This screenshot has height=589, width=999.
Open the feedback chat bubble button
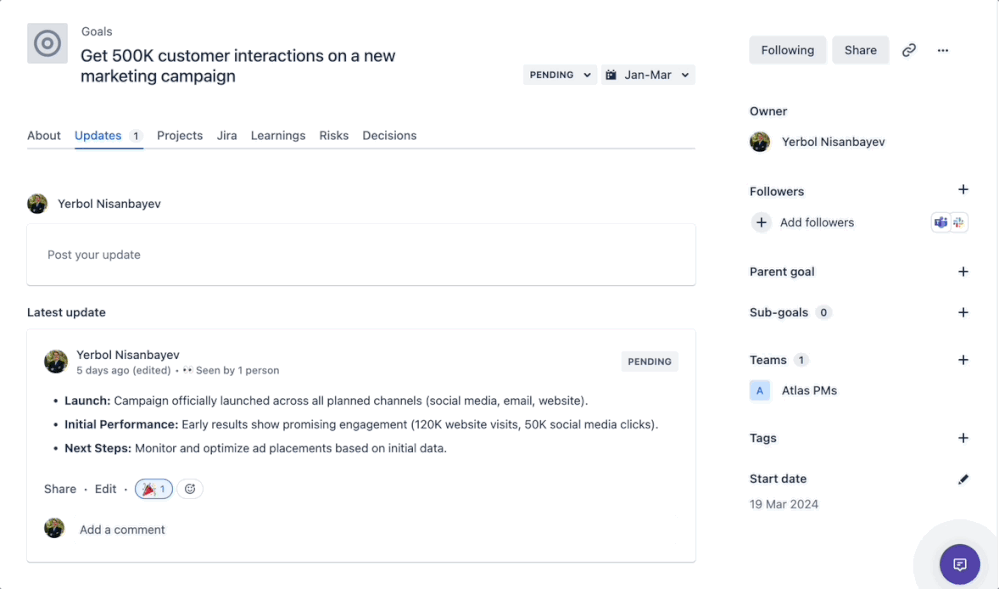(959, 564)
